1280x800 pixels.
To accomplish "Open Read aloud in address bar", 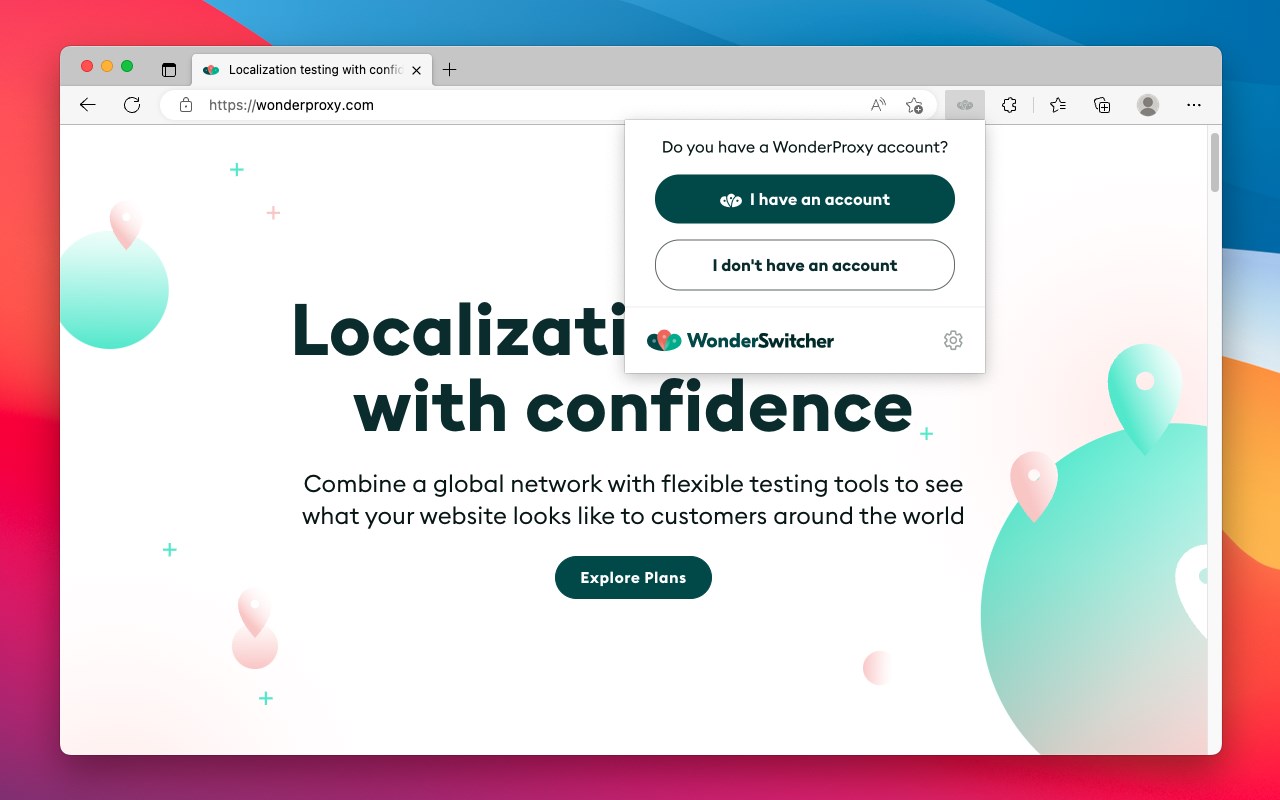I will pos(878,105).
